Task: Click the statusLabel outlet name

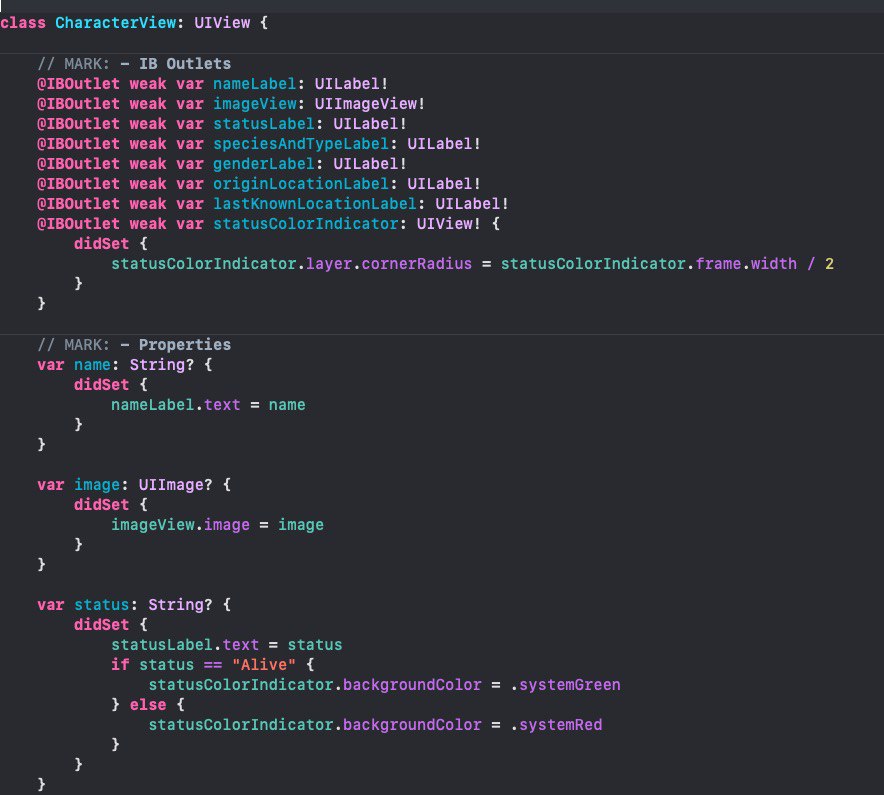Action: click(x=264, y=124)
